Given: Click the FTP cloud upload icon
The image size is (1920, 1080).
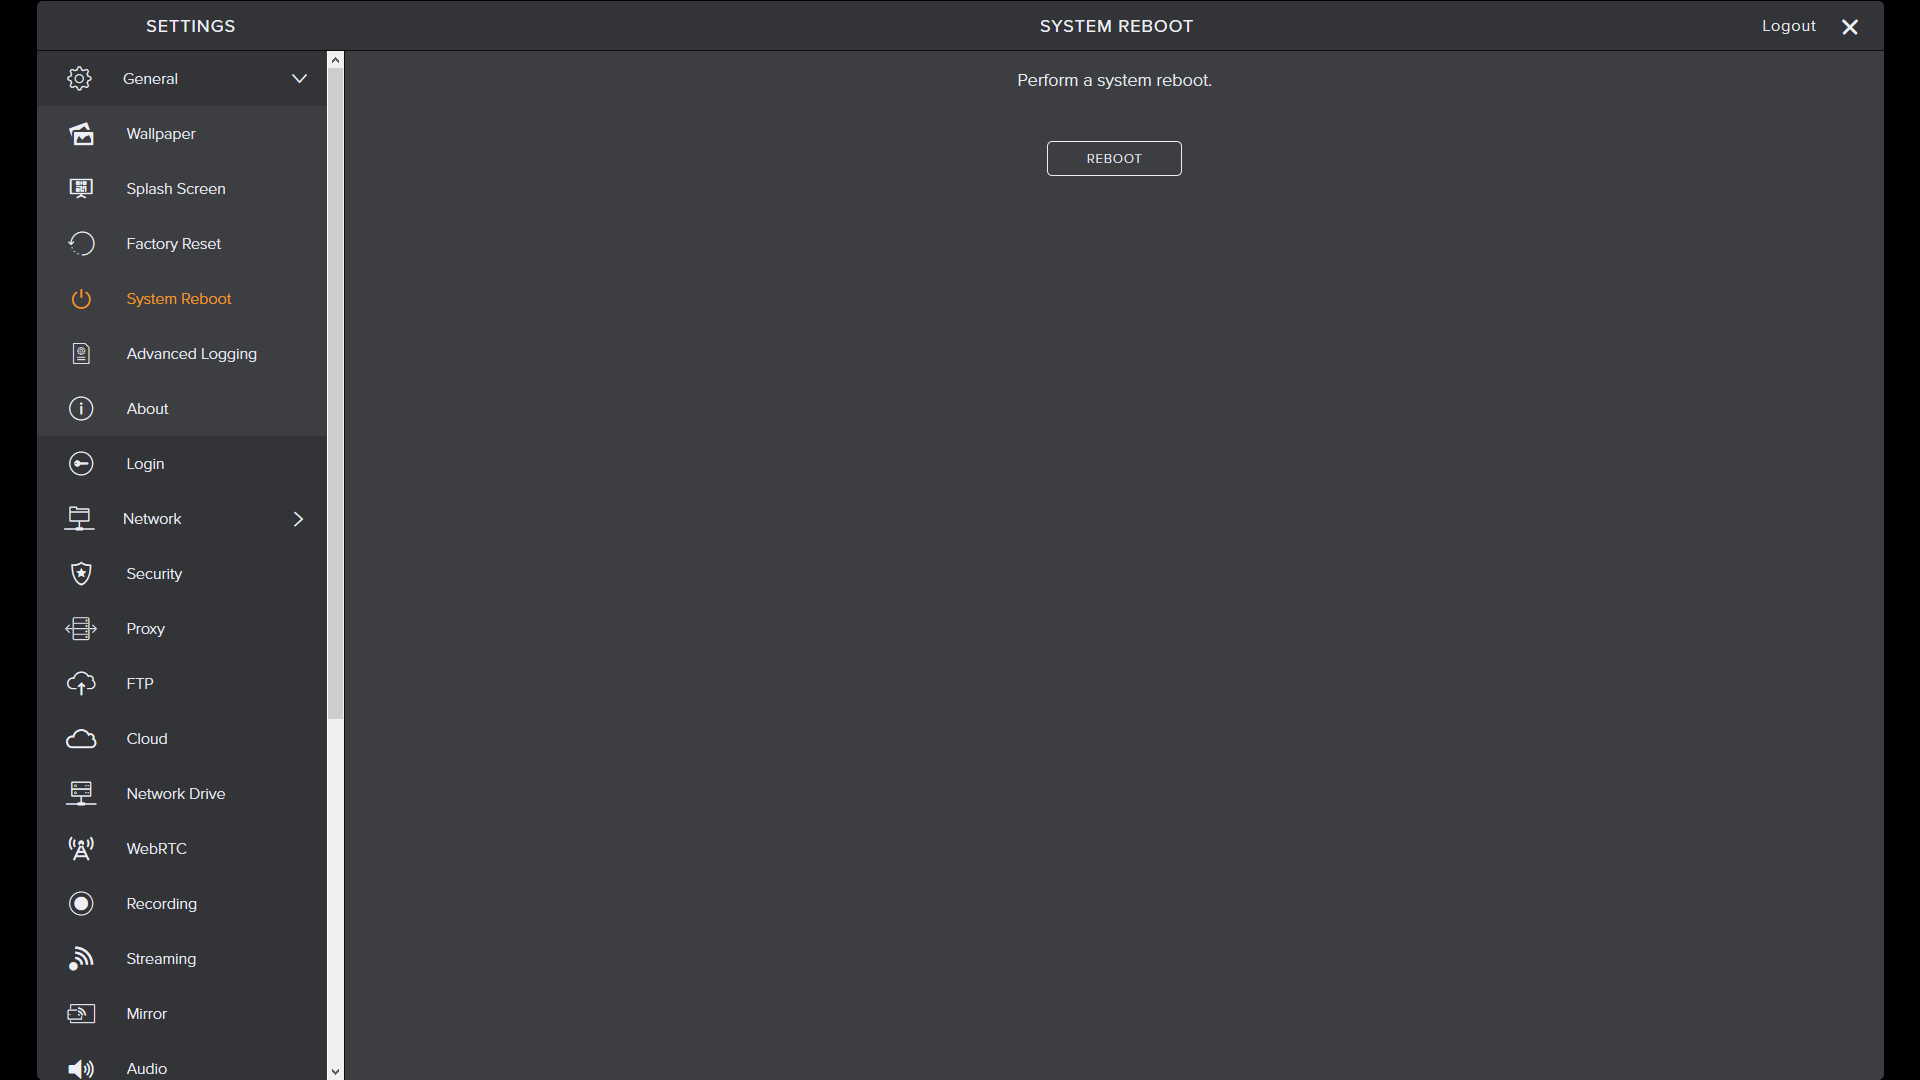Looking at the screenshot, I should coord(81,683).
